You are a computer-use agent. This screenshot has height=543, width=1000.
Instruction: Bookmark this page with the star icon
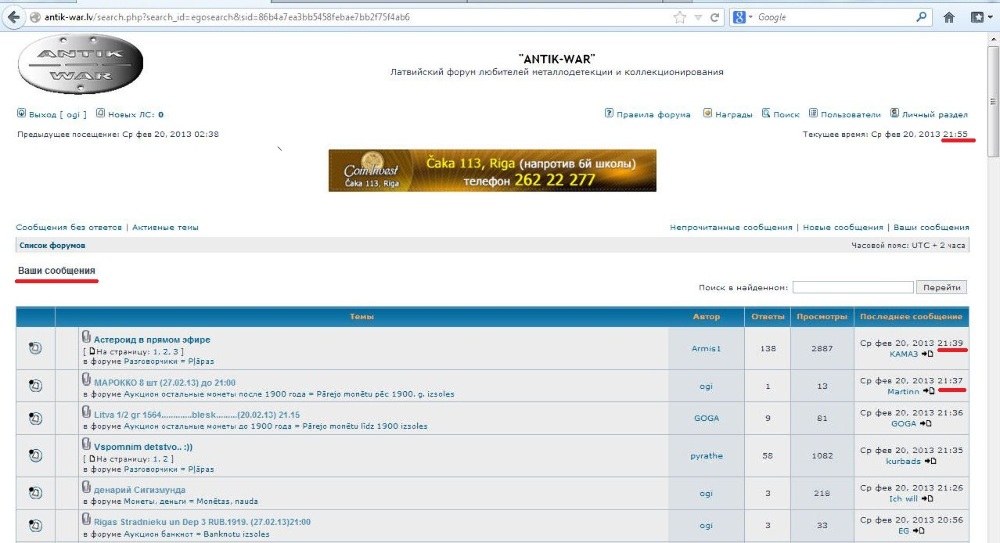[680, 17]
